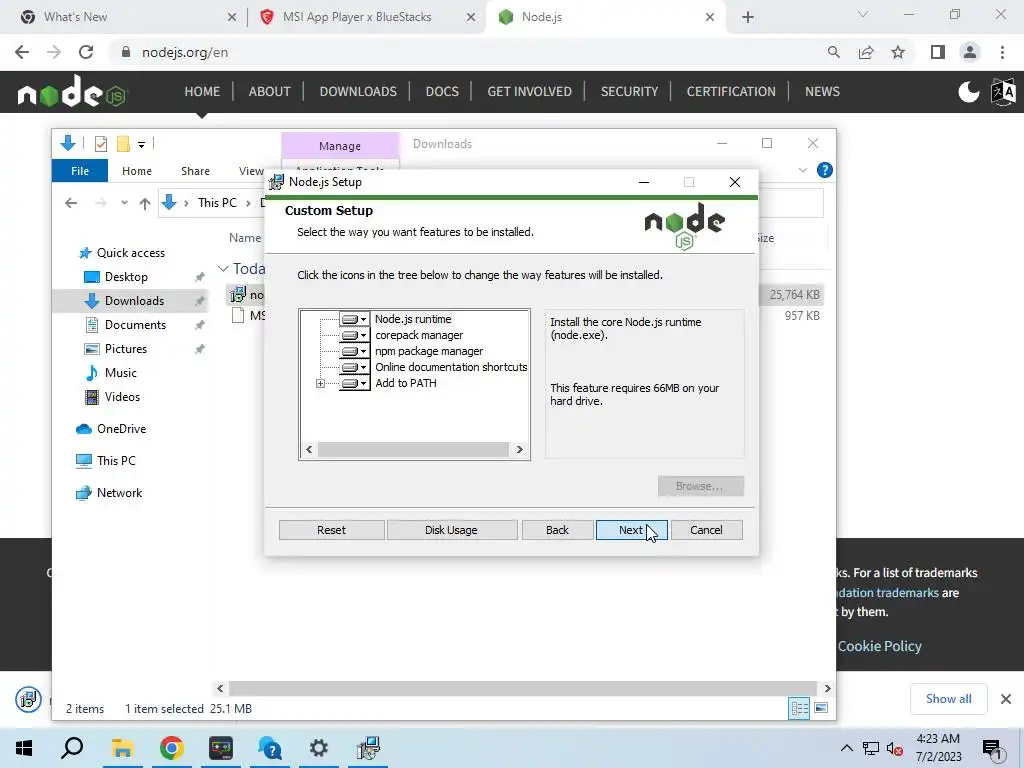The image size is (1024, 768).
Task: Open ABOUT on nodejs.org navigation
Action: point(269,91)
